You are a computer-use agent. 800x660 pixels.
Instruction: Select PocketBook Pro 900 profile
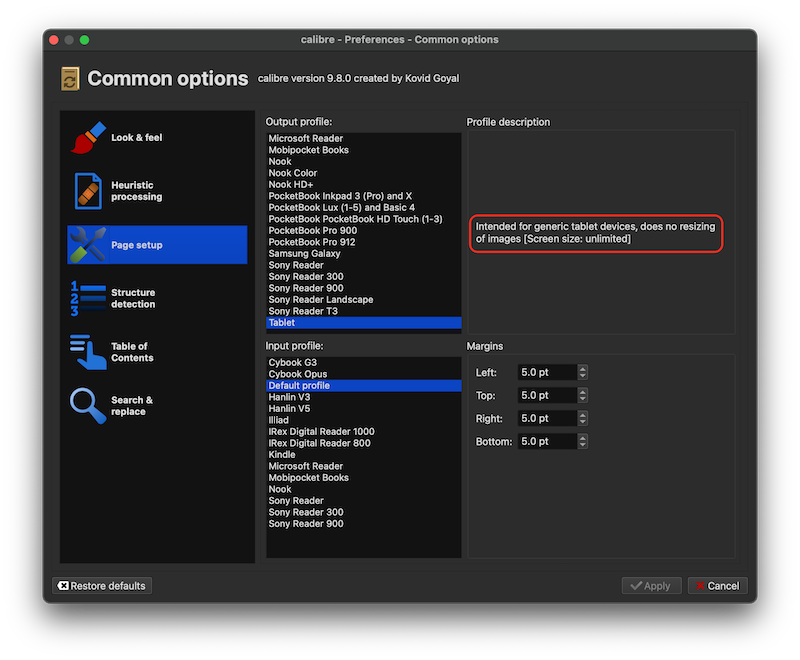[x=364, y=231]
